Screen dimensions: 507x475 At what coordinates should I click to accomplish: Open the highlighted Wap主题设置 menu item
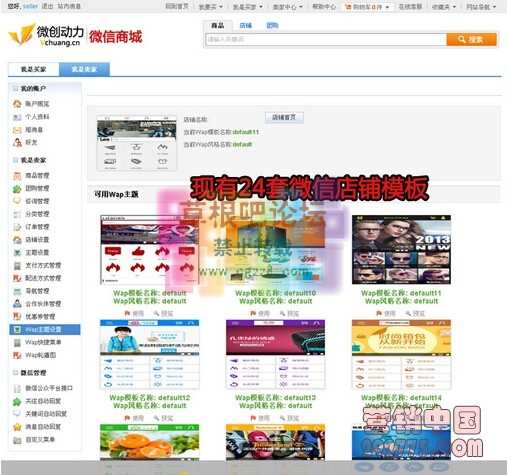[45, 330]
